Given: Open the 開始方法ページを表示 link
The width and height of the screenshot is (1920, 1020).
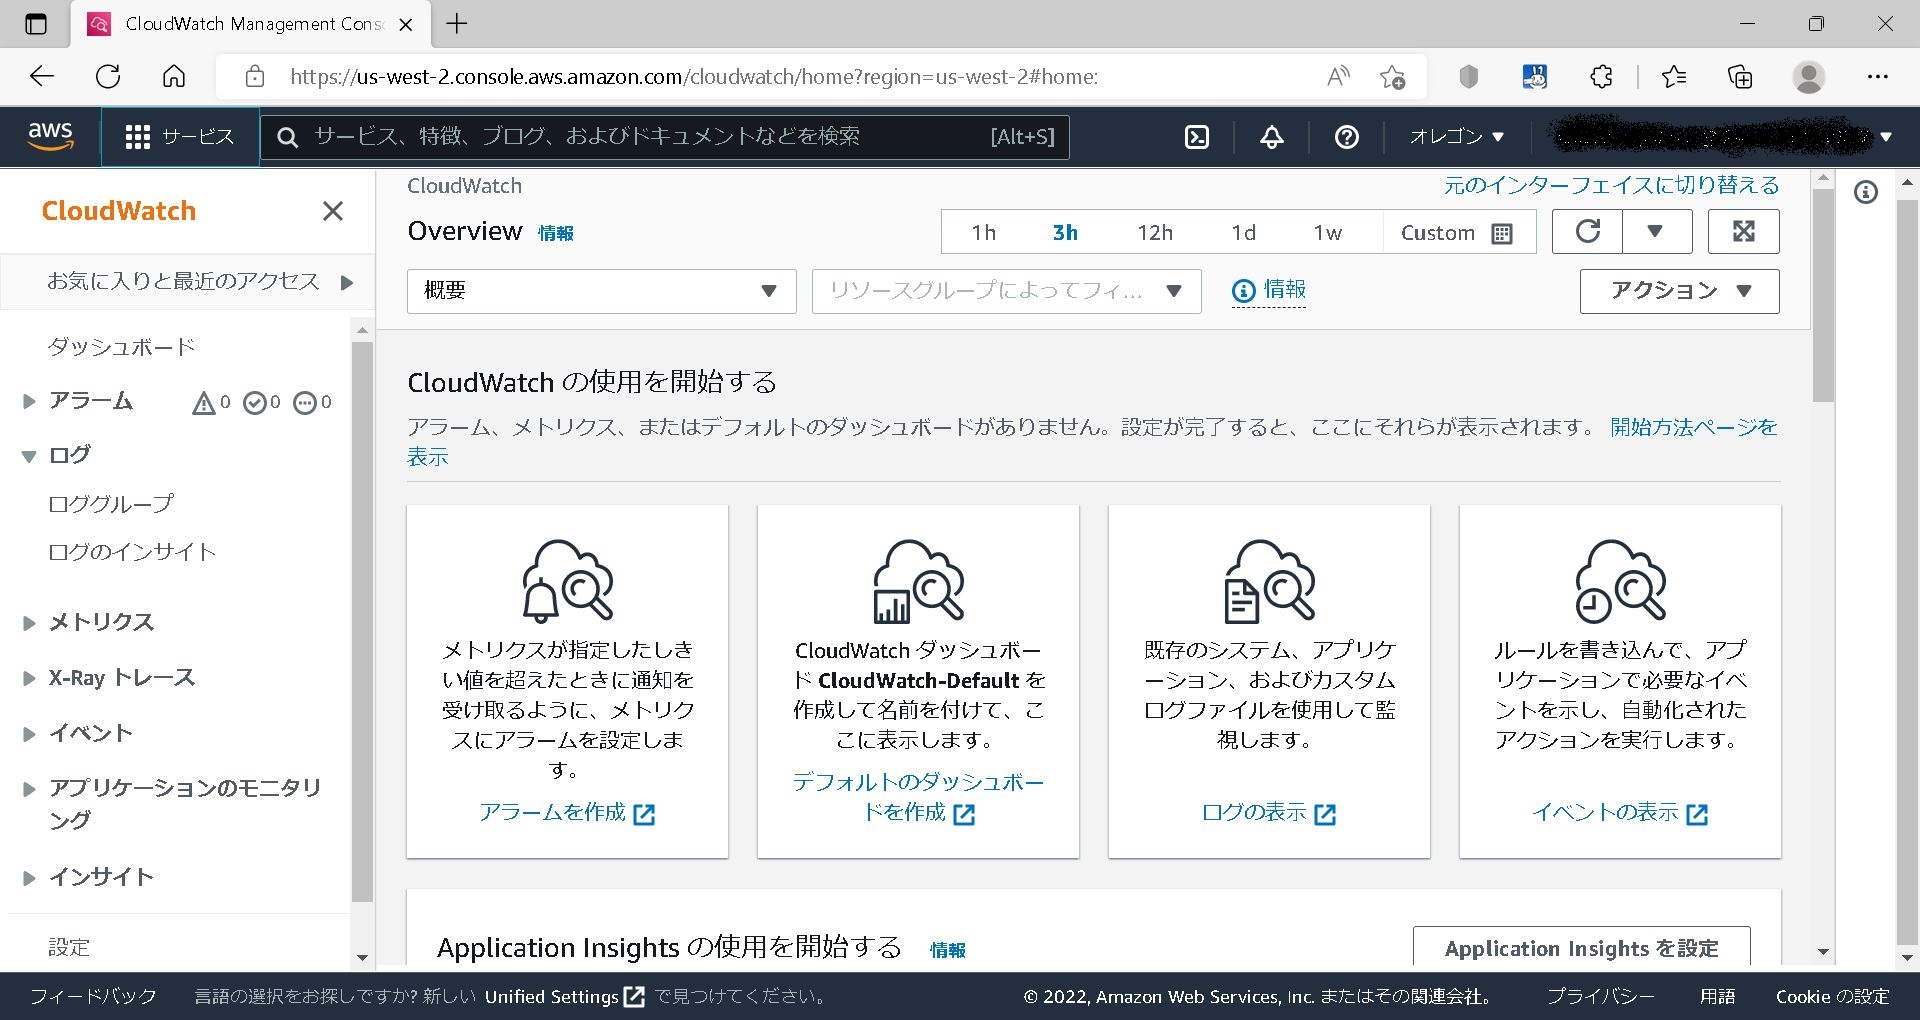Looking at the screenshot, I should 1693,428.
